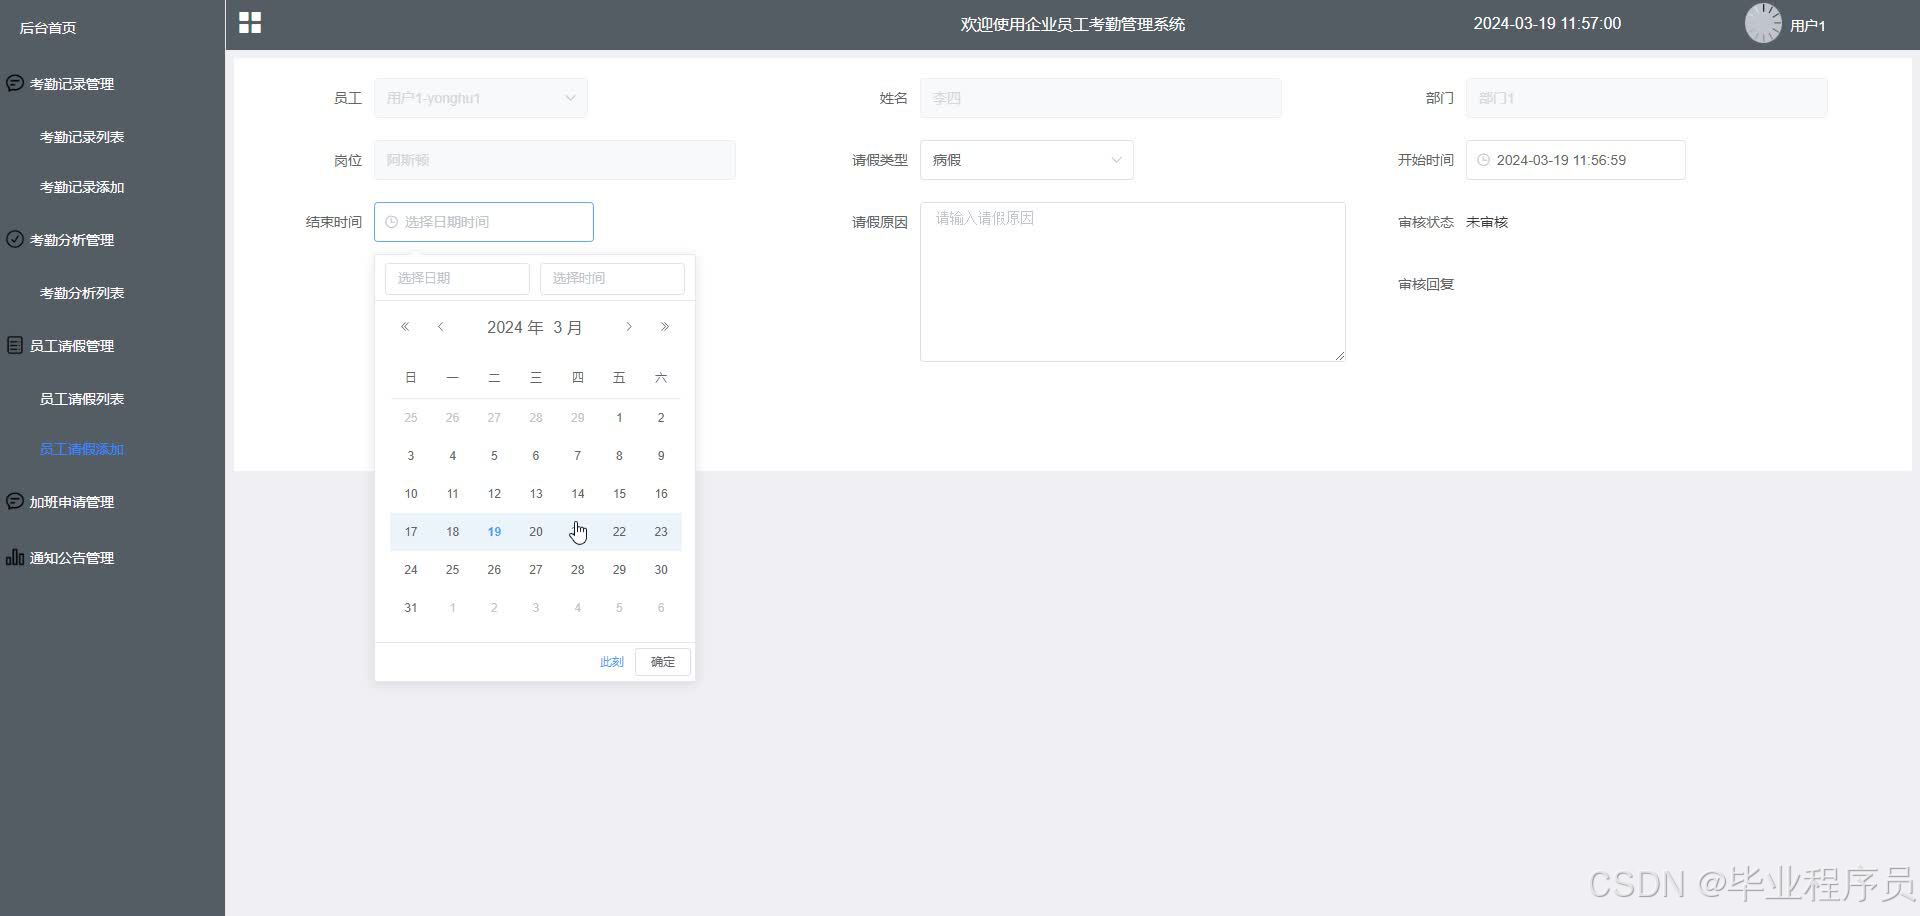Click the 岗位 field
Viewport: 1920px width, 916px height.
555,160
